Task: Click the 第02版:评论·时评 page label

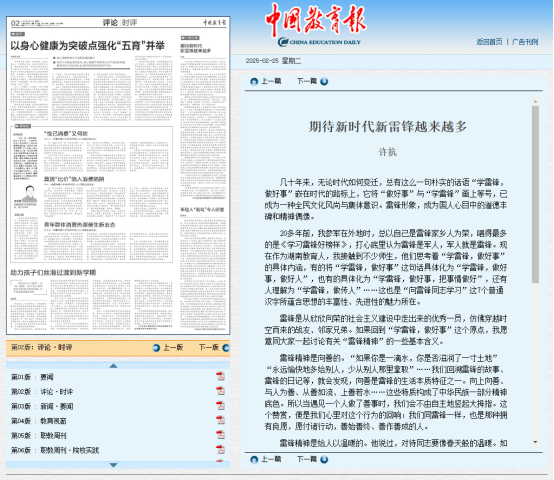Action: point(41,348)
